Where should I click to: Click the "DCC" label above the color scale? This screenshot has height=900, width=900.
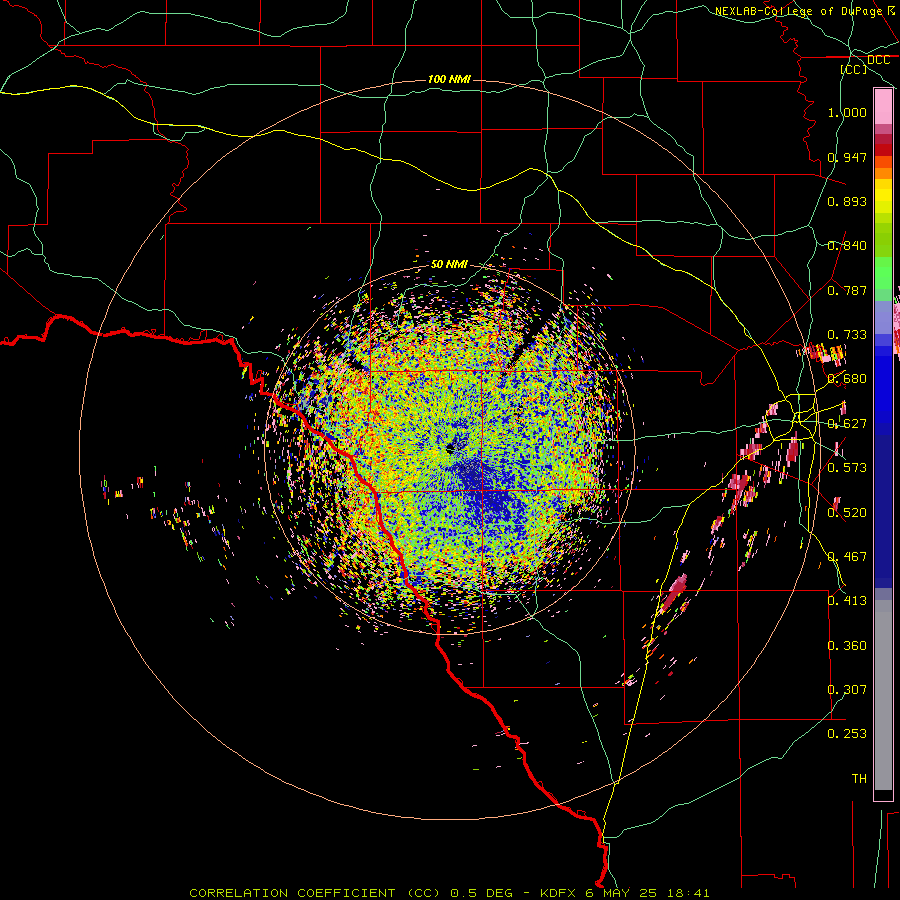(x=878, y=60)
